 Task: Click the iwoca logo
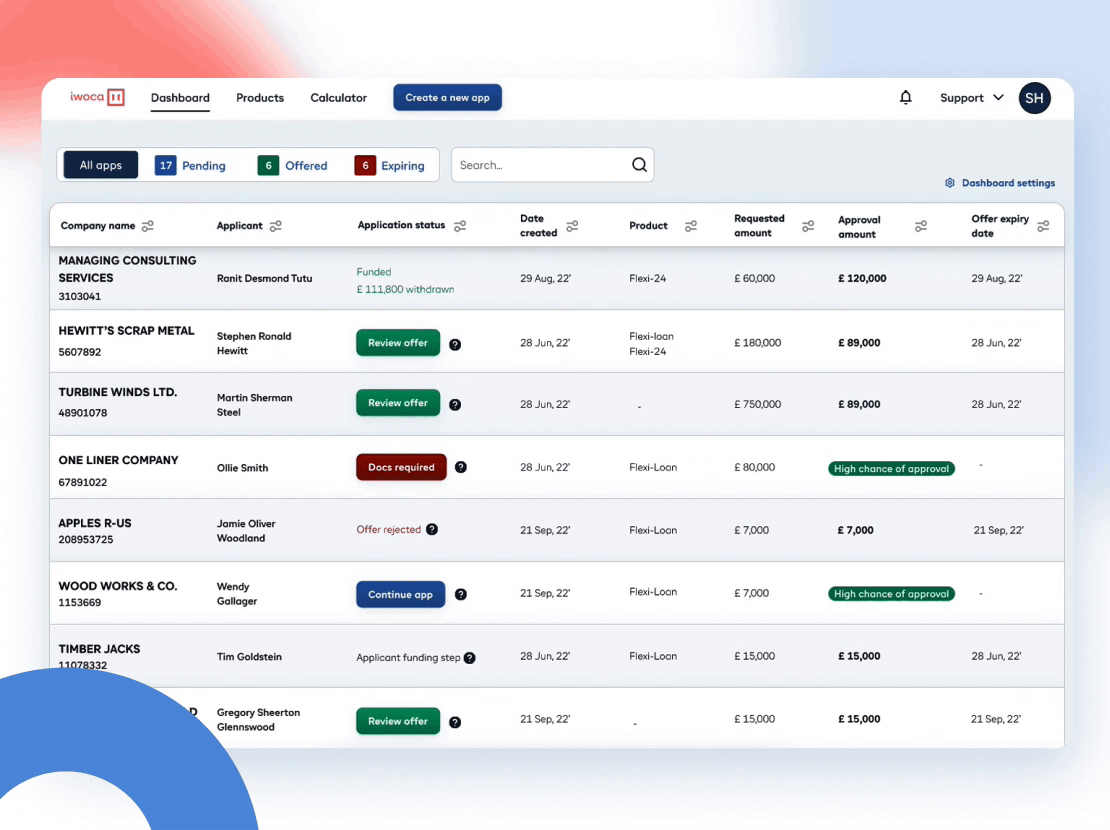coord(96,97)
